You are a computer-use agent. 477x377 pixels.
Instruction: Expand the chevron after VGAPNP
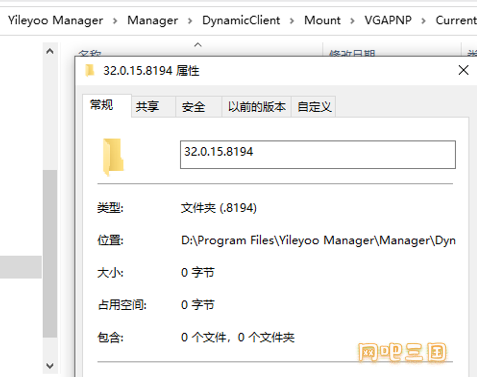[424, 21]
